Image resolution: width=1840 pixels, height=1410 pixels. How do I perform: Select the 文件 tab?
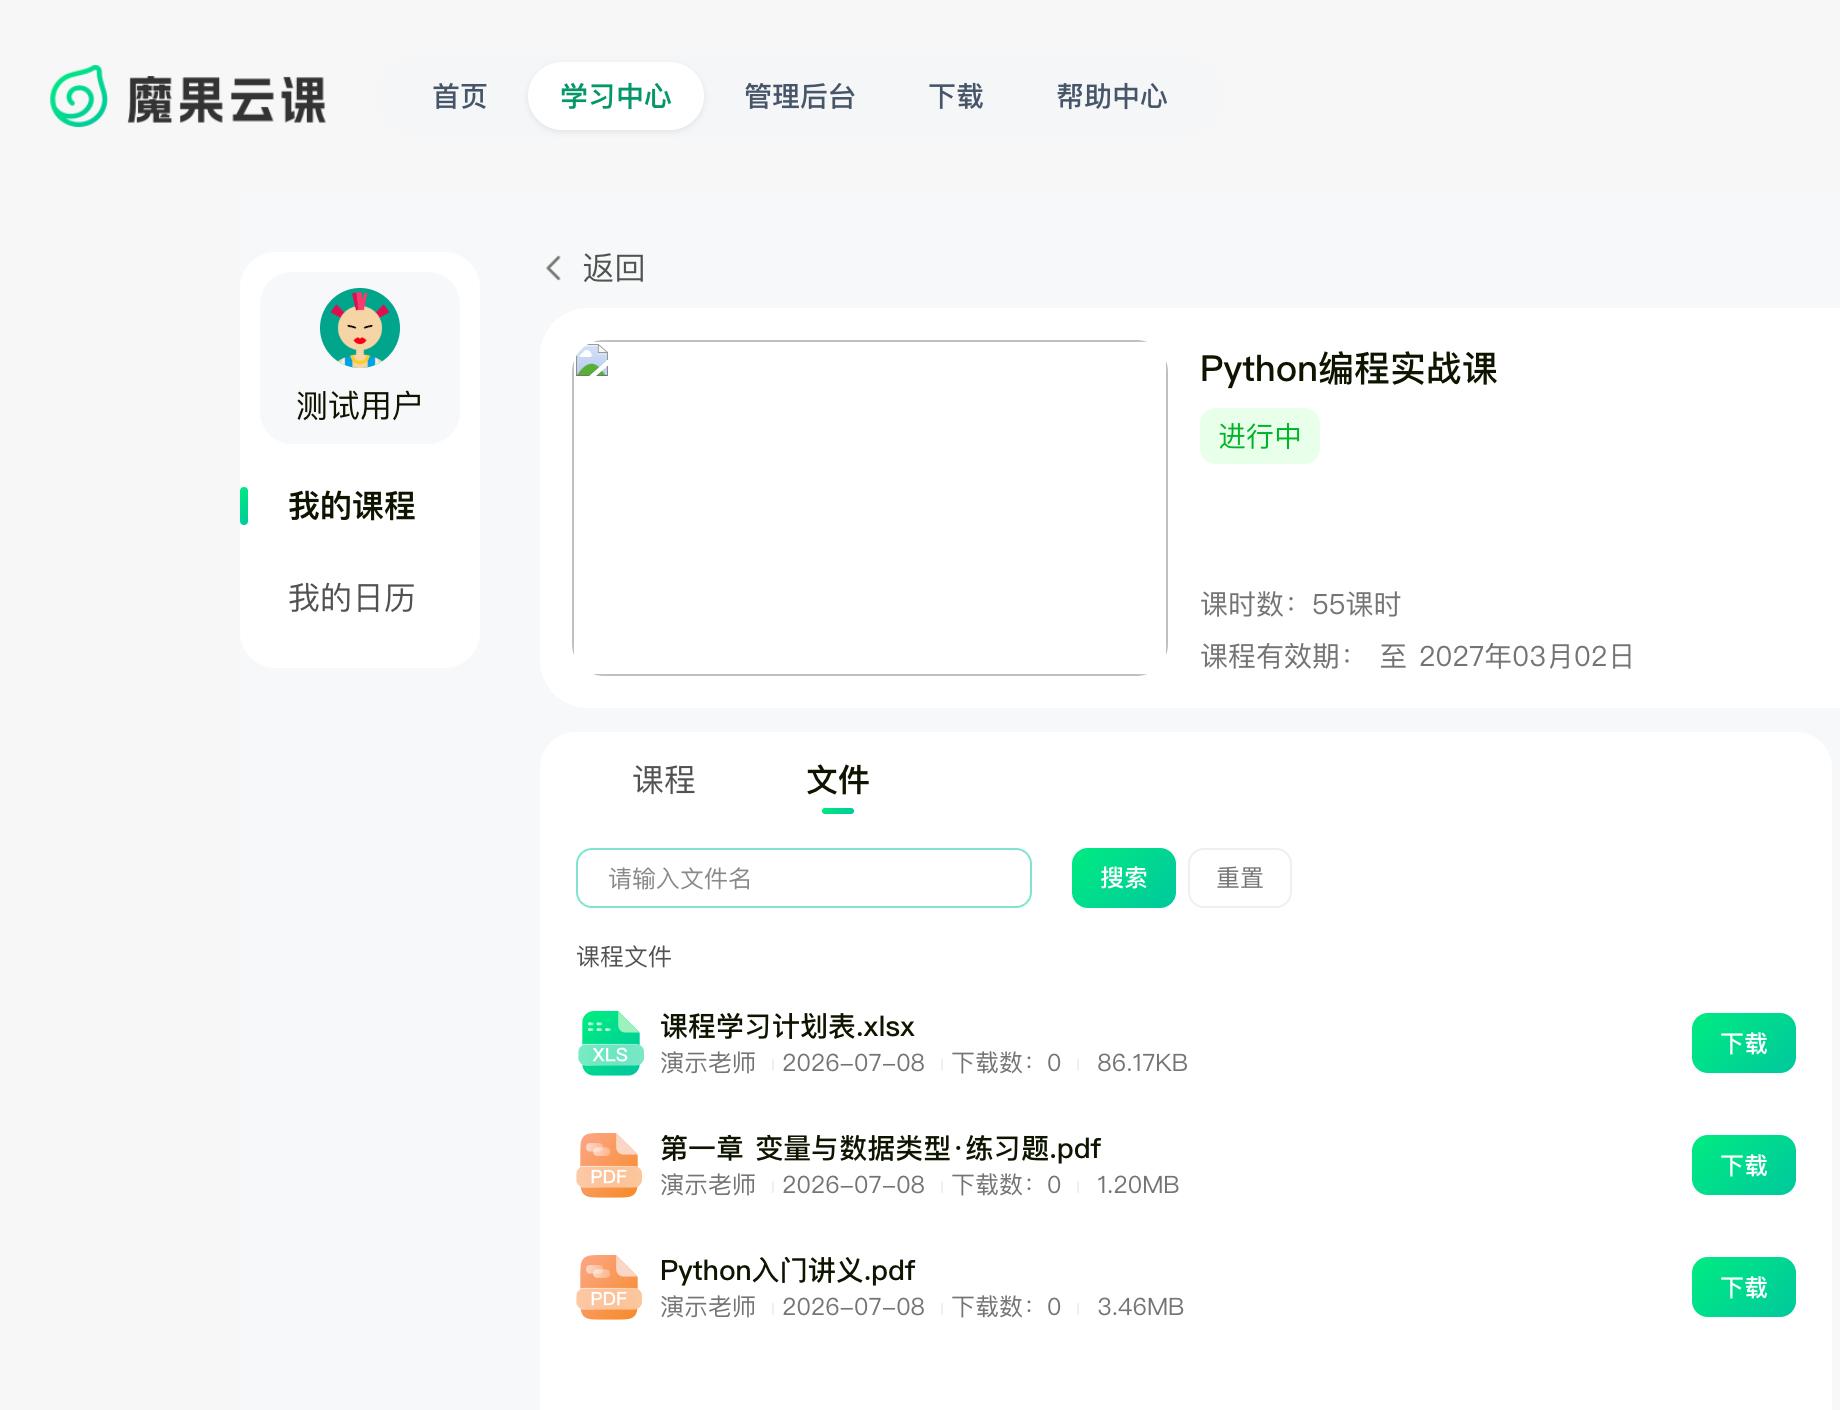click(838, 780)
